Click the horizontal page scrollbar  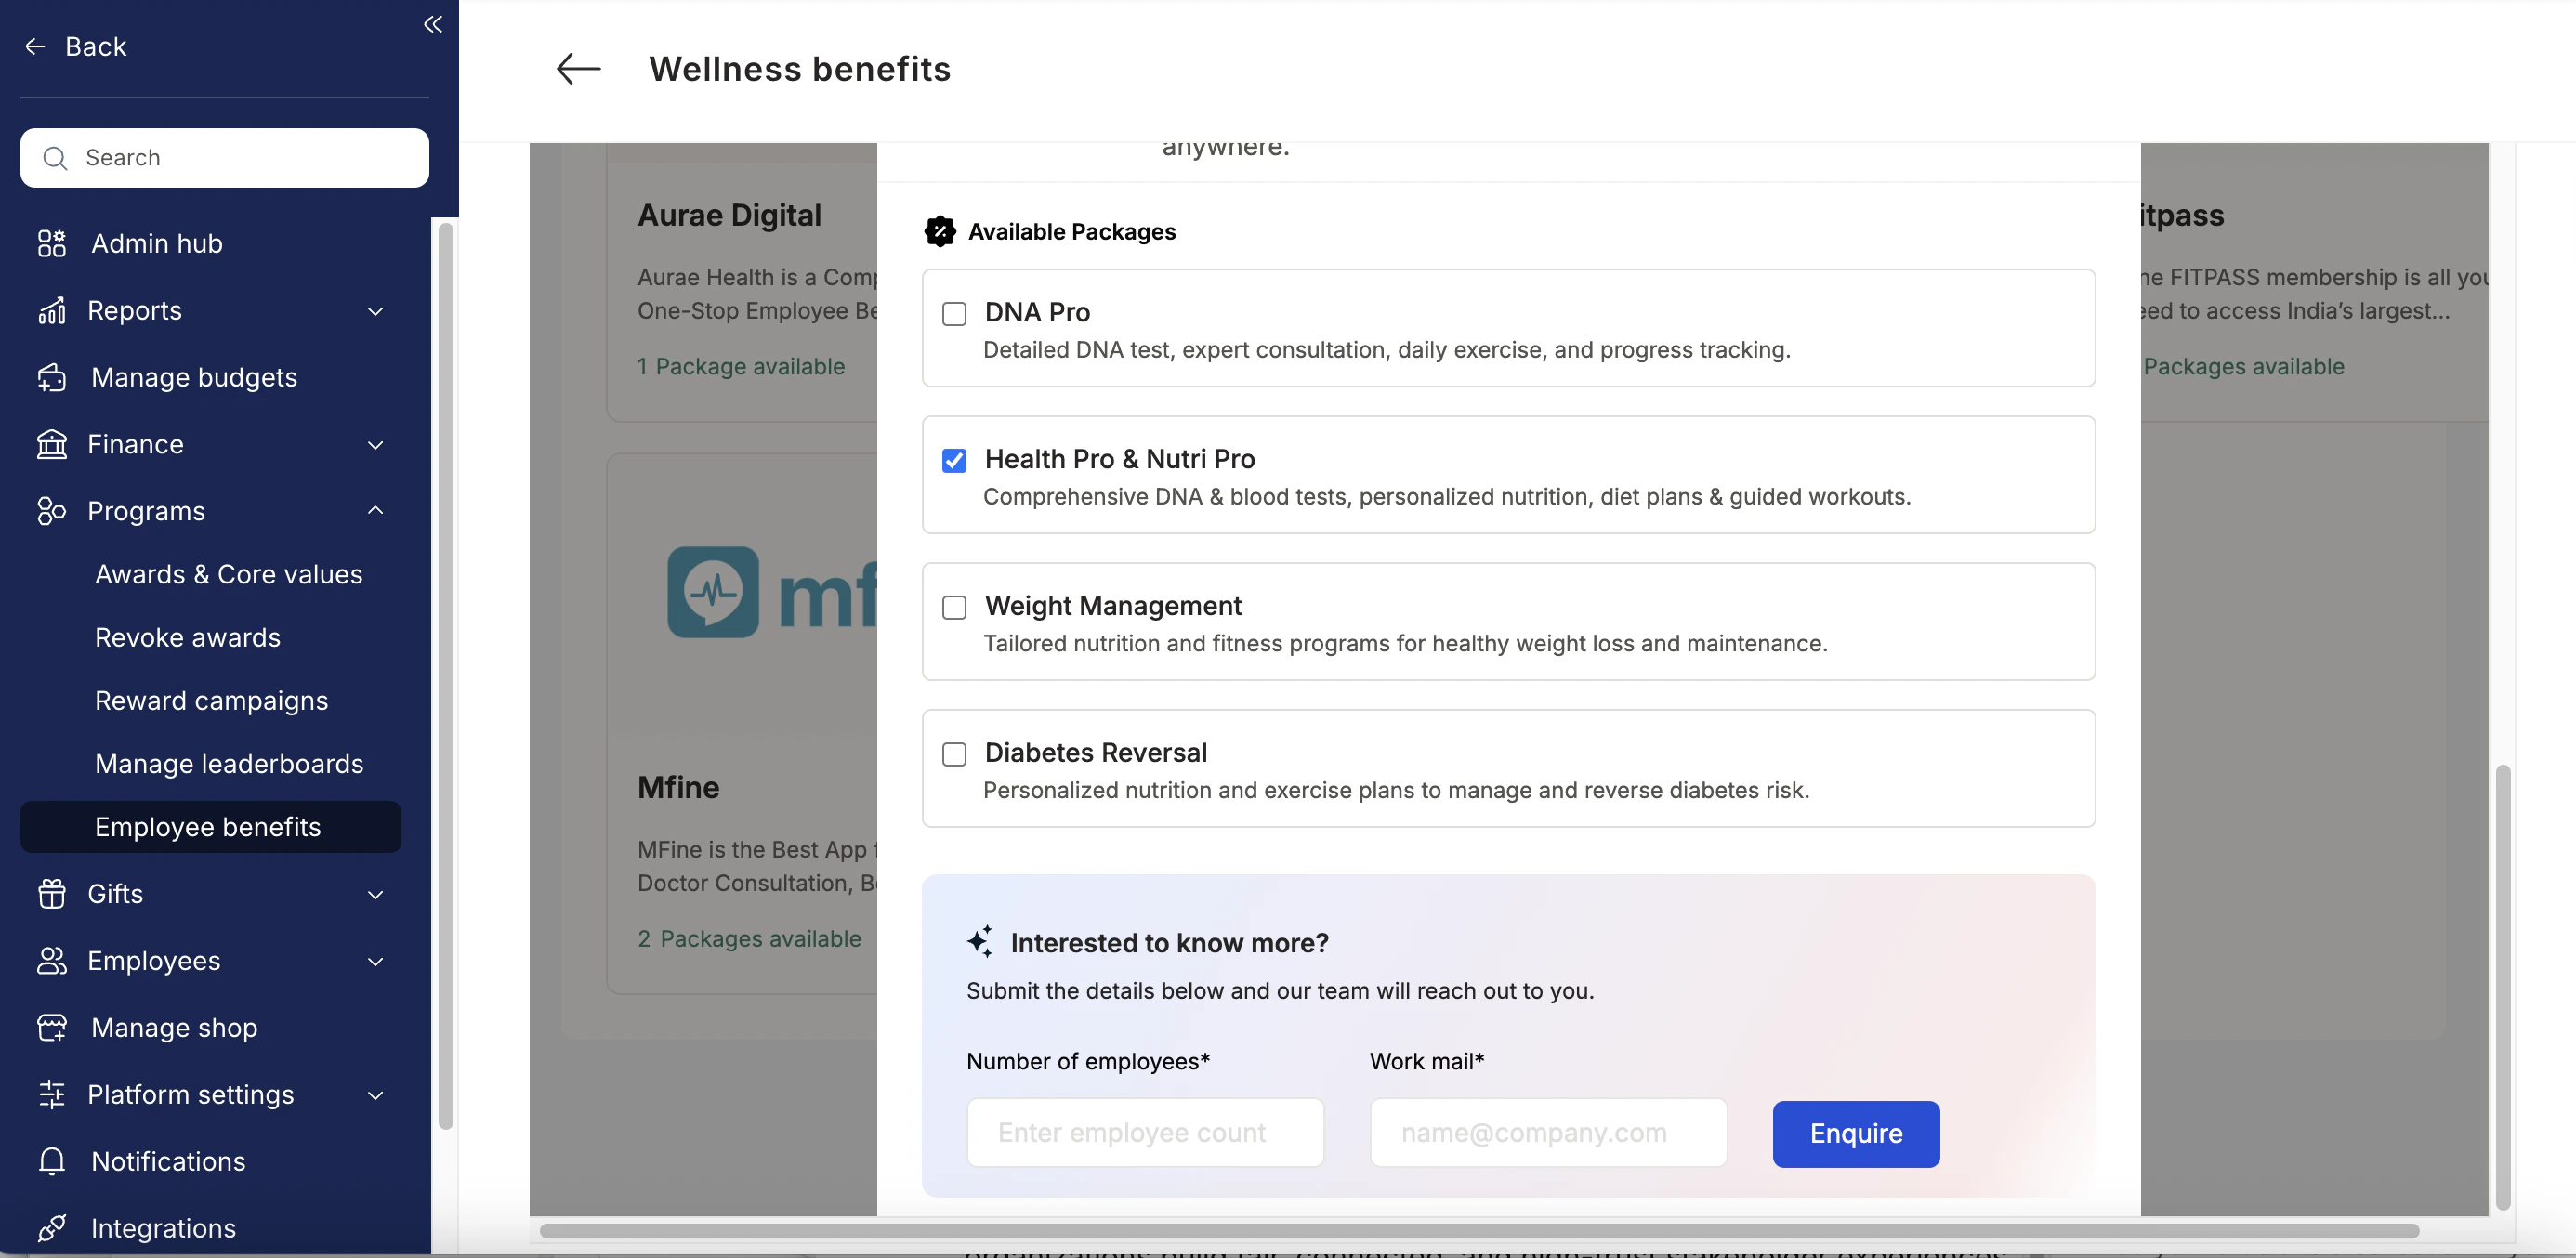[x=1479, y=1231]
